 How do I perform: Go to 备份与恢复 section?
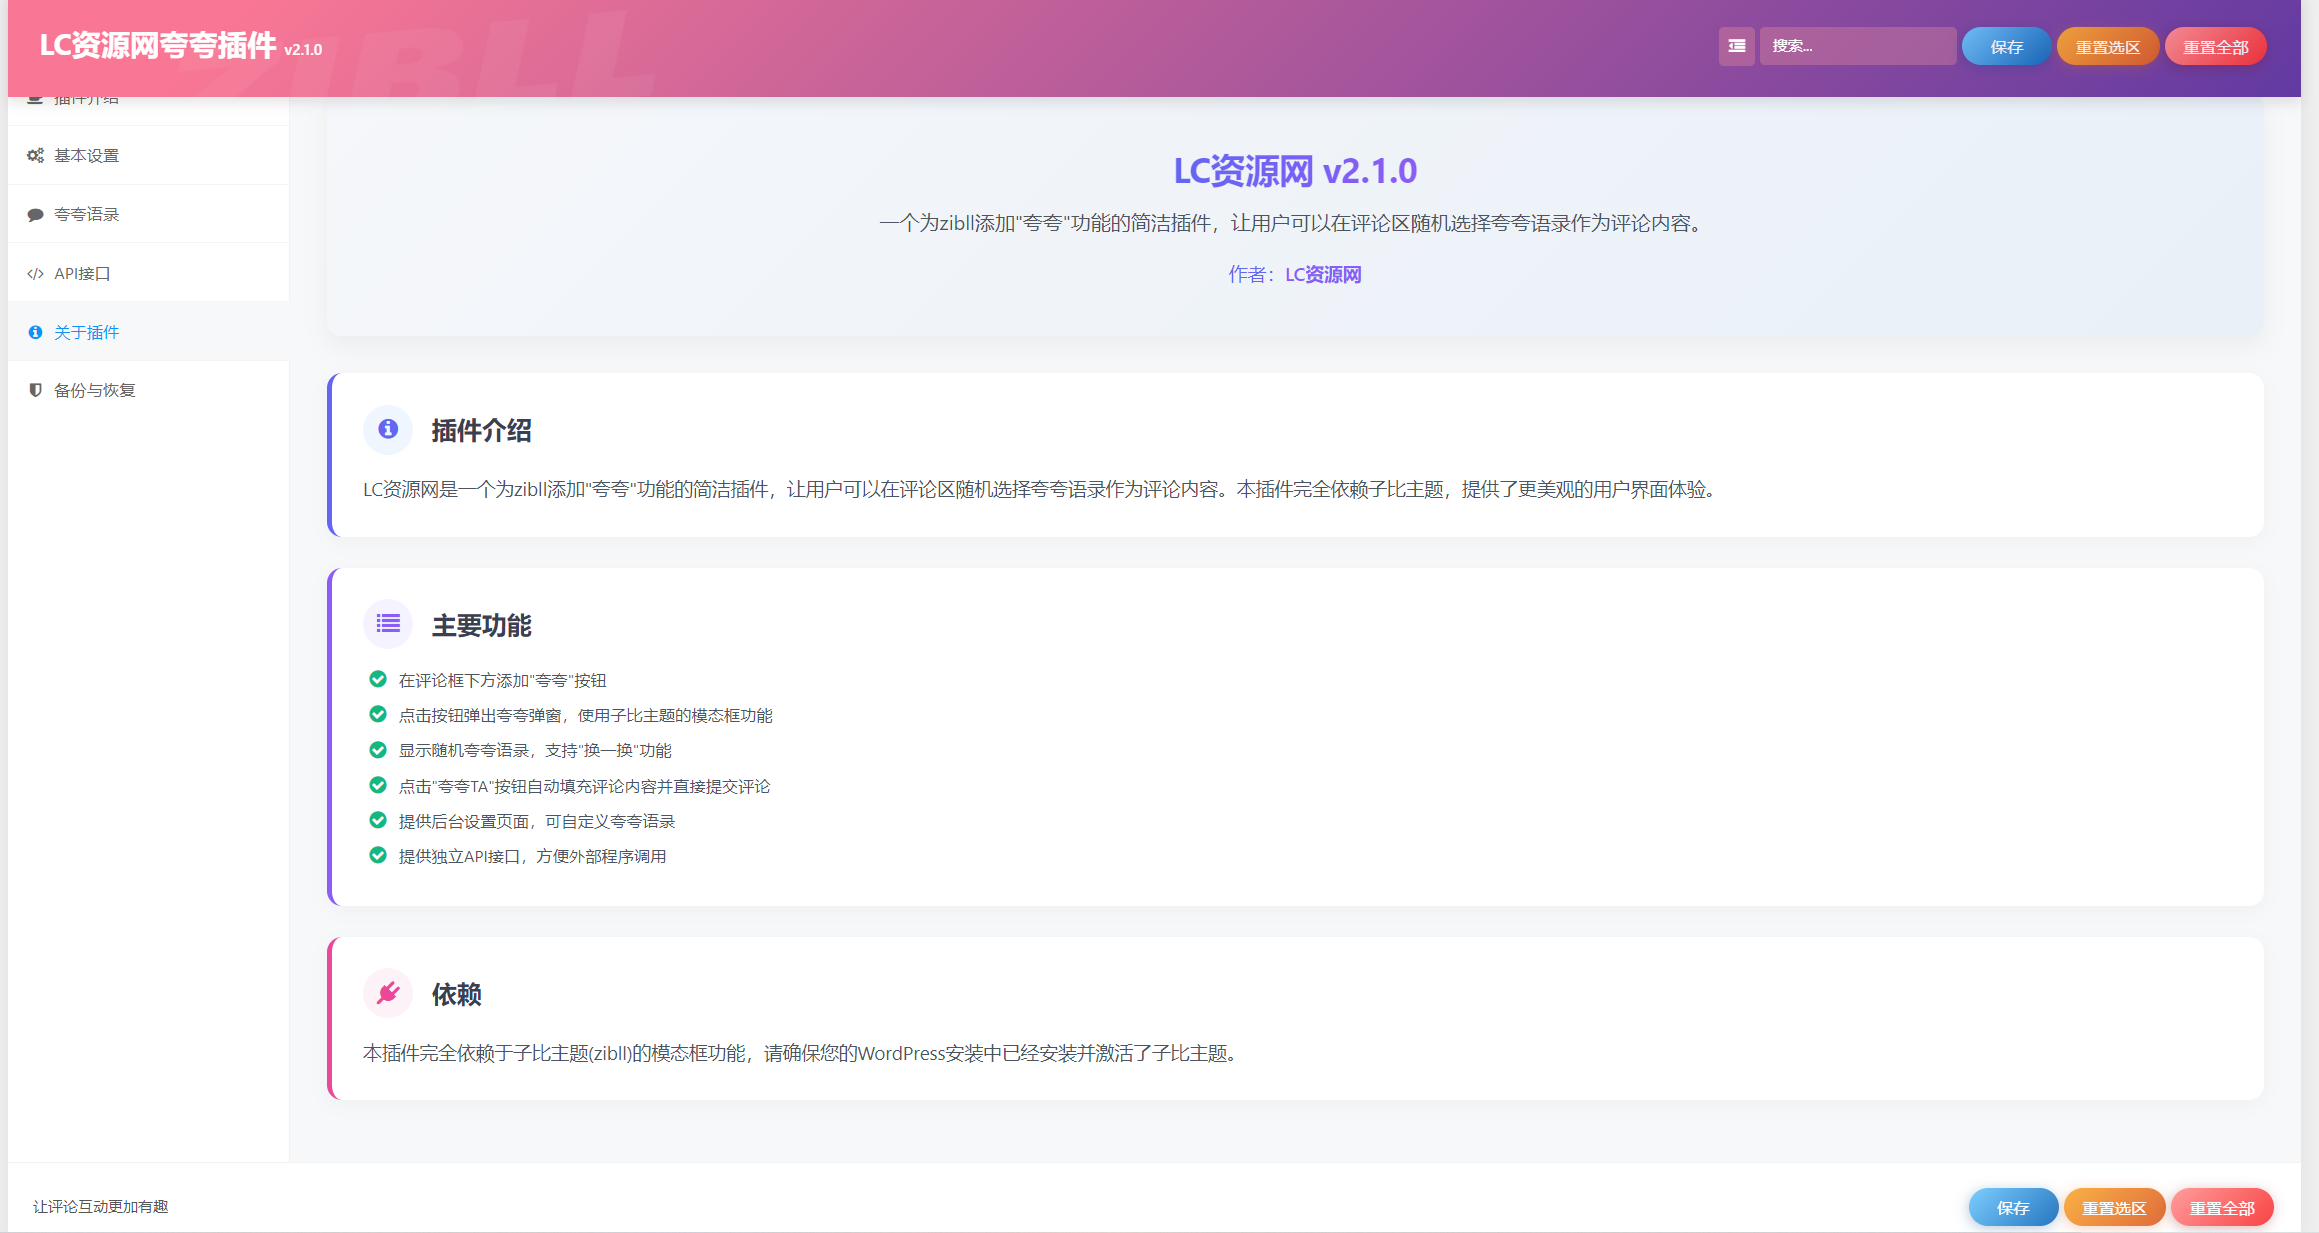pos(95,390)
